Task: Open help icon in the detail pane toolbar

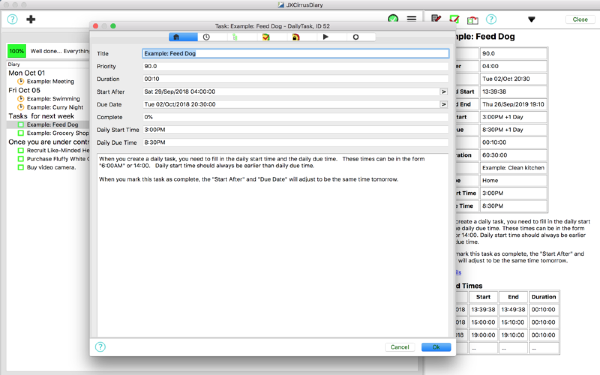Action: 491,19
